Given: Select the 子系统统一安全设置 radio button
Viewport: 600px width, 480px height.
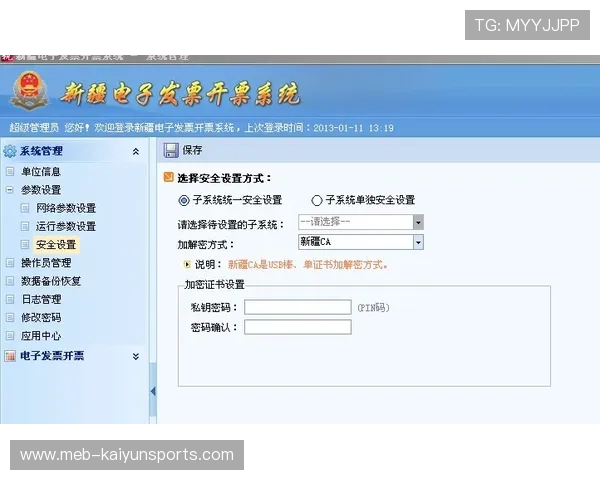Looking at the screenshot, I should point(184,200).
